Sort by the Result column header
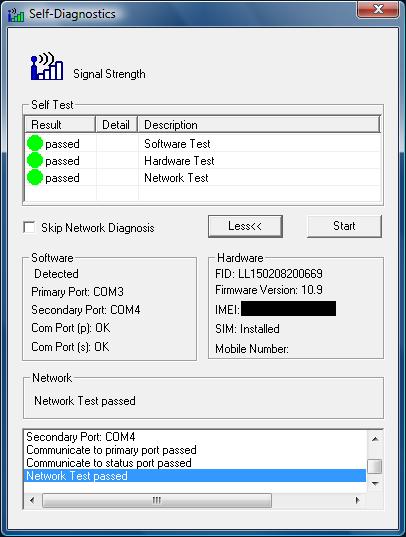The width and height of the screenshot is (406, 537). click(60, 124)
